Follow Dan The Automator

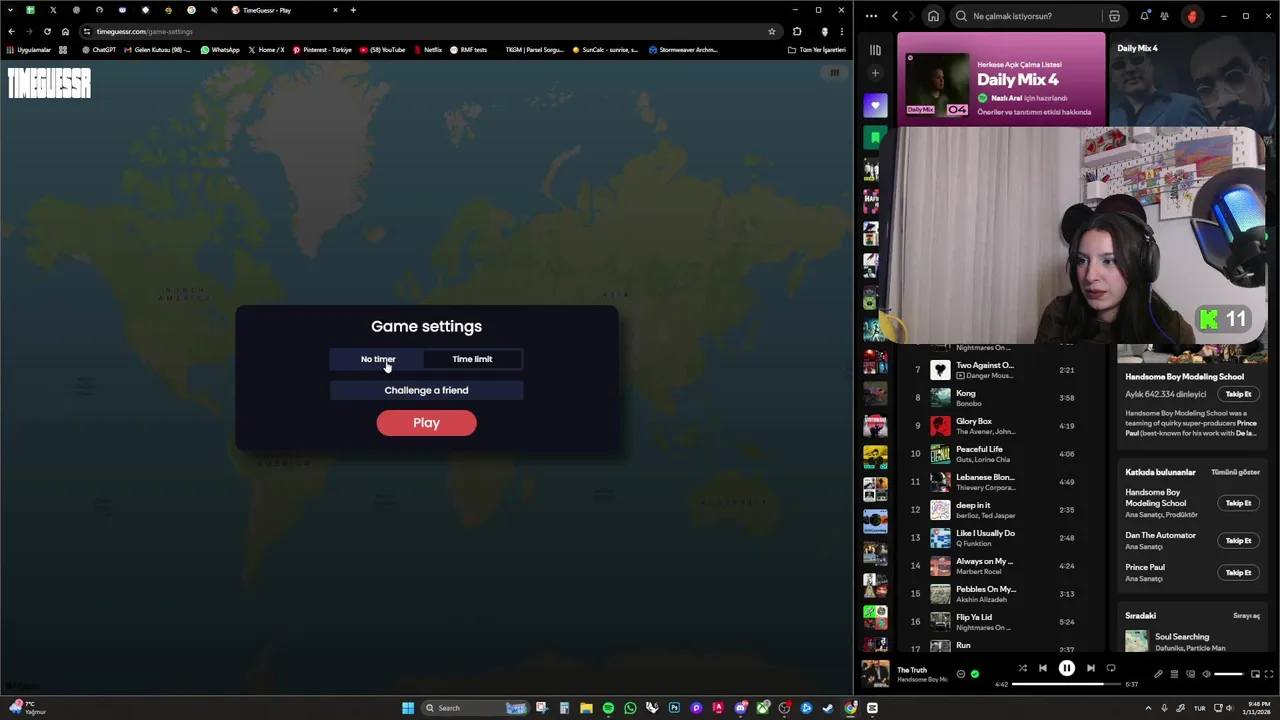(x=1238, y=541)
